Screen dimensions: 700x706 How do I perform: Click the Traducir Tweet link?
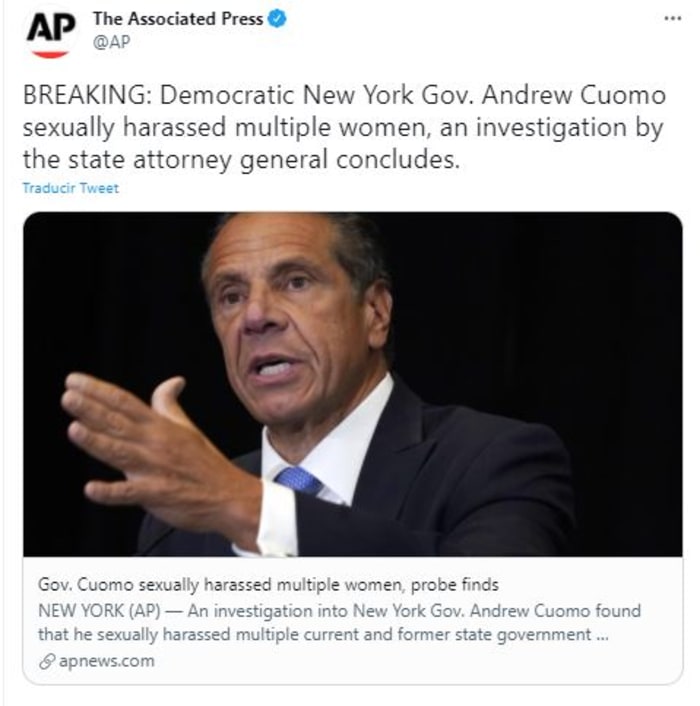(x=70, y=188)
